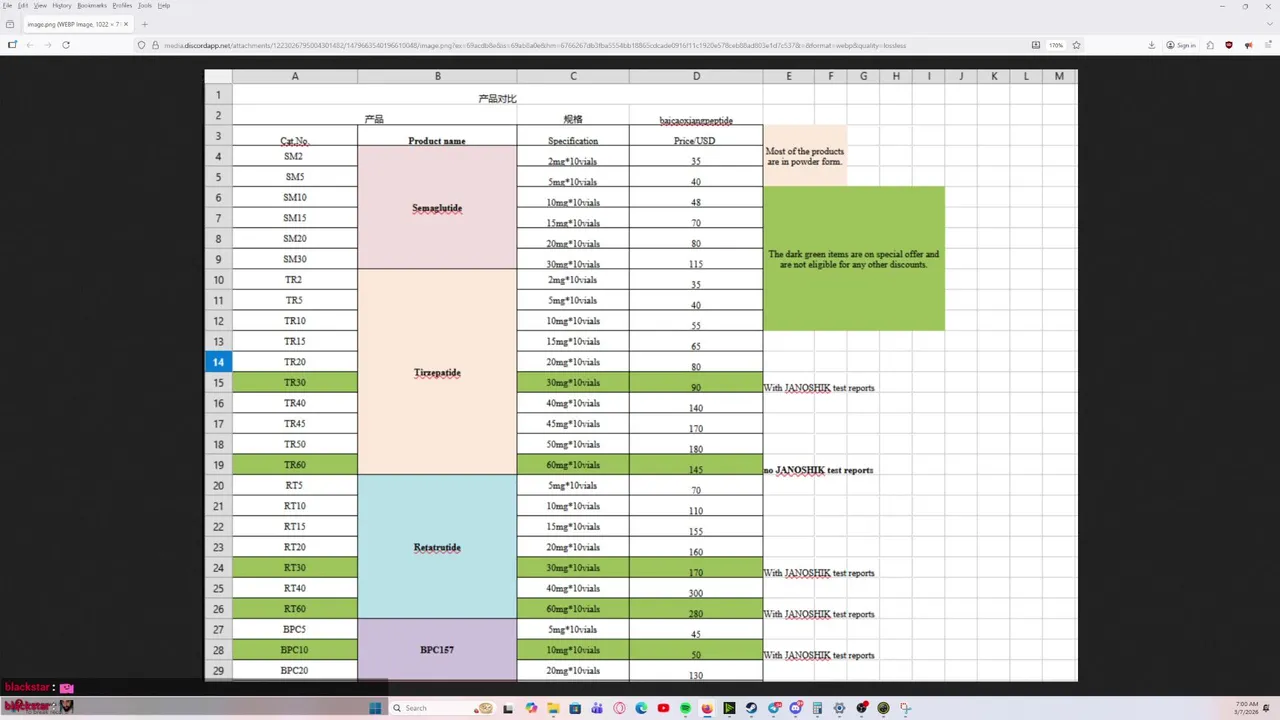Click the Tirzepatide product cell
Image resolution: width=1280 pixels, height=720 pixels.
[437, 372]
